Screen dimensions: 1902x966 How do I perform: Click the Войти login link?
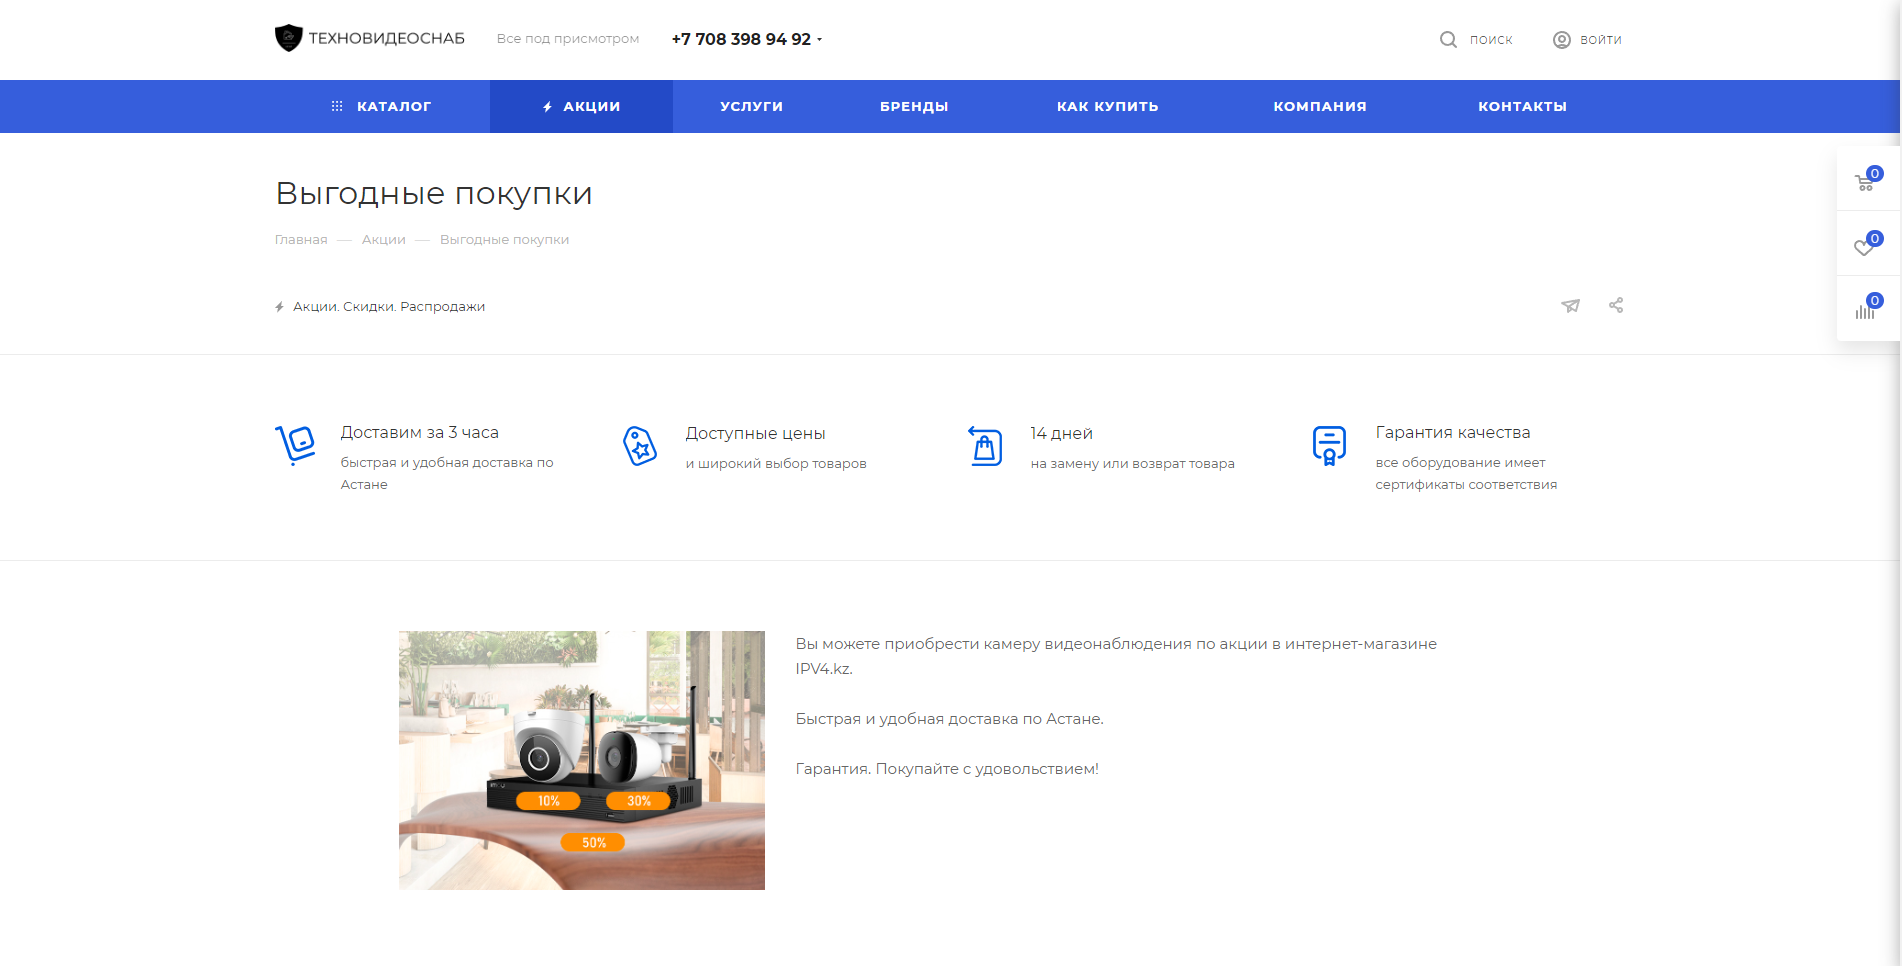pos(1601,40)
